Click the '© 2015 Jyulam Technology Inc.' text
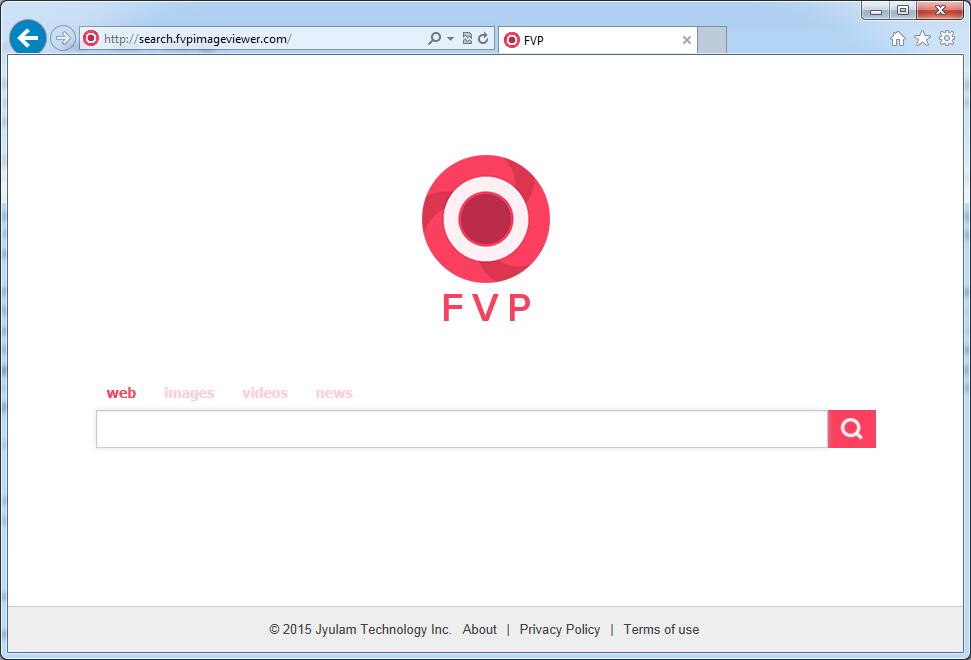 point(360,630)
